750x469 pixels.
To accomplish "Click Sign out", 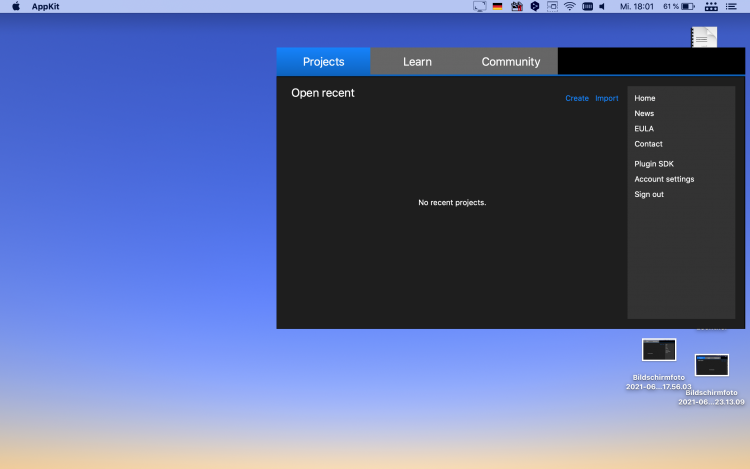I will pyautogui.click(x=649, y=194).
